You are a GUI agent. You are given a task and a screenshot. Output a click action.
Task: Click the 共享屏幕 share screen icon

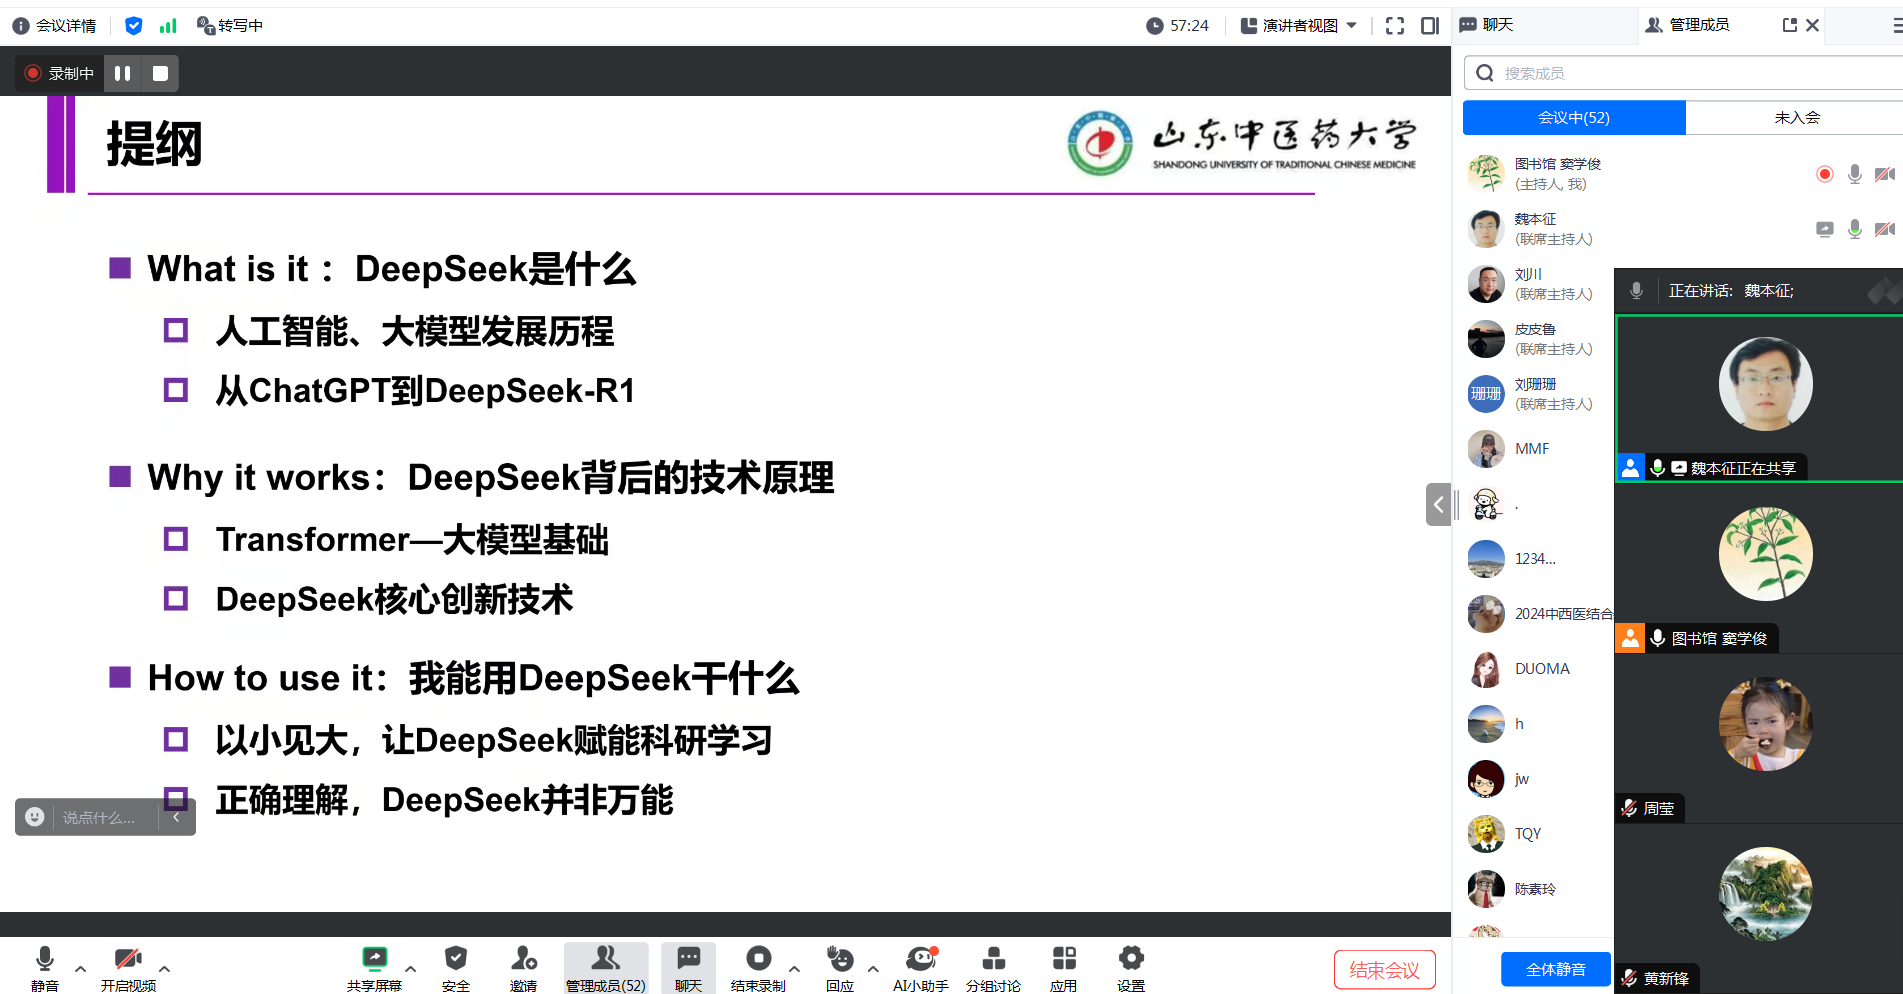pyautogui.click(x=374, y=959)
